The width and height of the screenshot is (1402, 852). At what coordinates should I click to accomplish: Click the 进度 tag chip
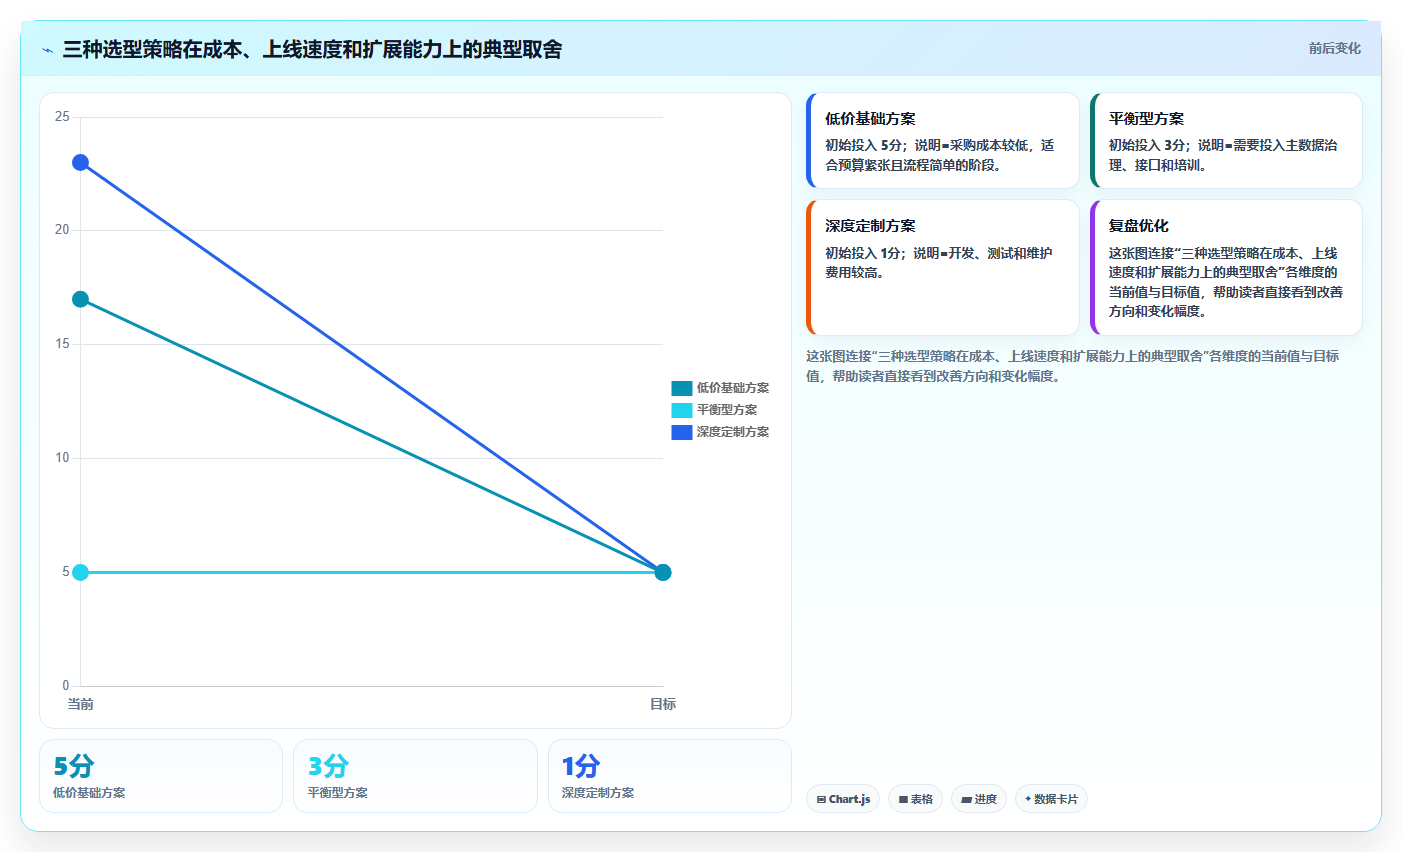point(979,799)
